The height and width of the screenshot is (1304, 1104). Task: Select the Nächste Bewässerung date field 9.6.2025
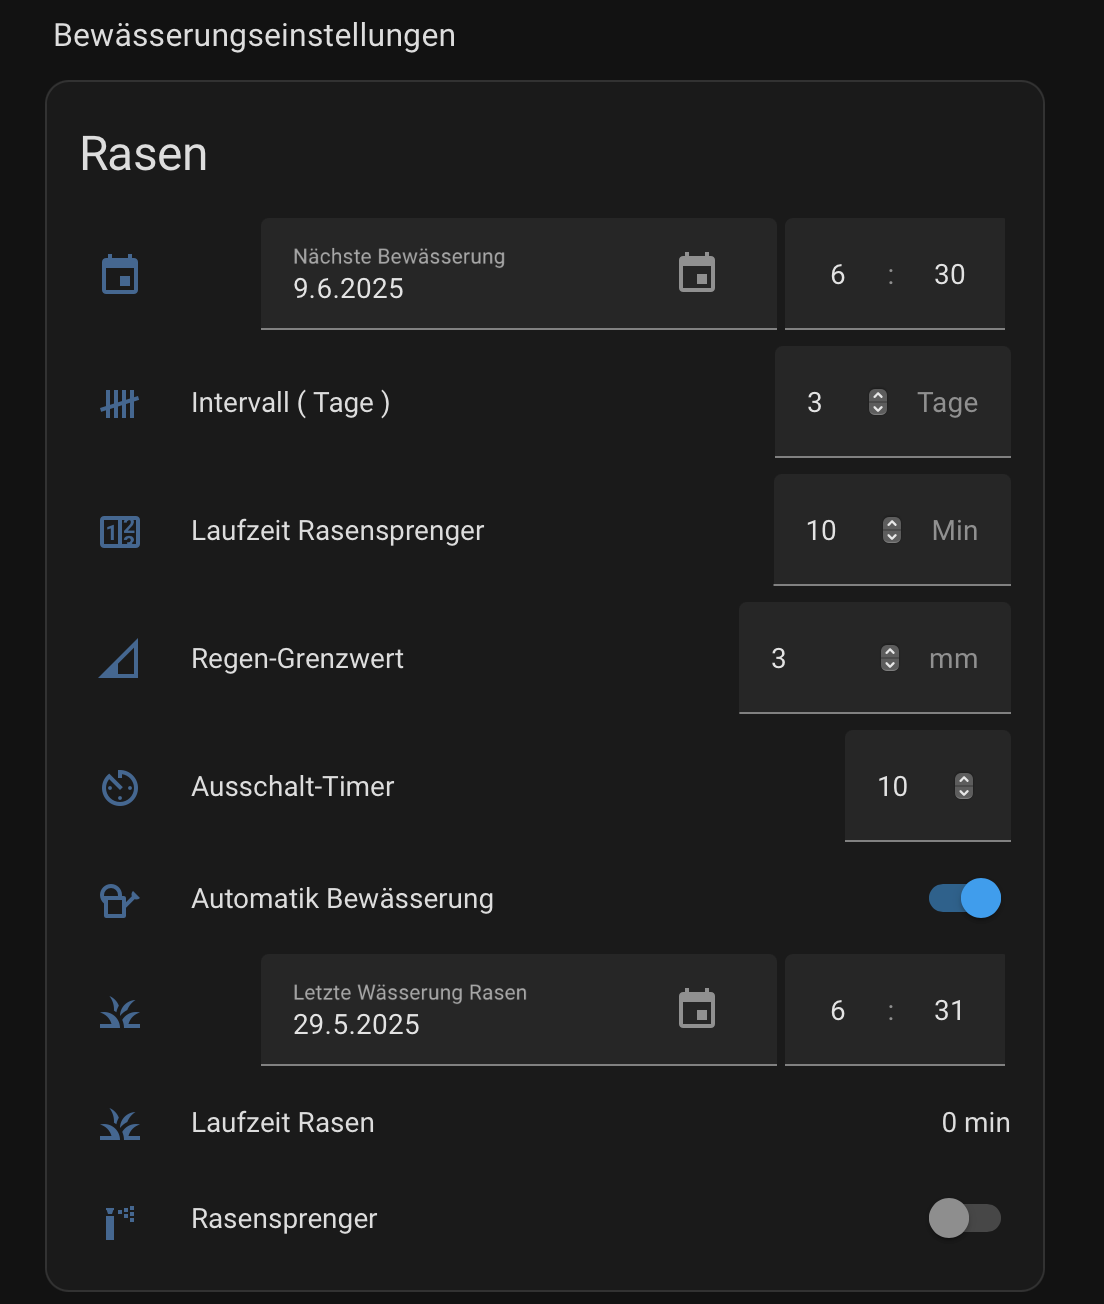pos(519,274)
